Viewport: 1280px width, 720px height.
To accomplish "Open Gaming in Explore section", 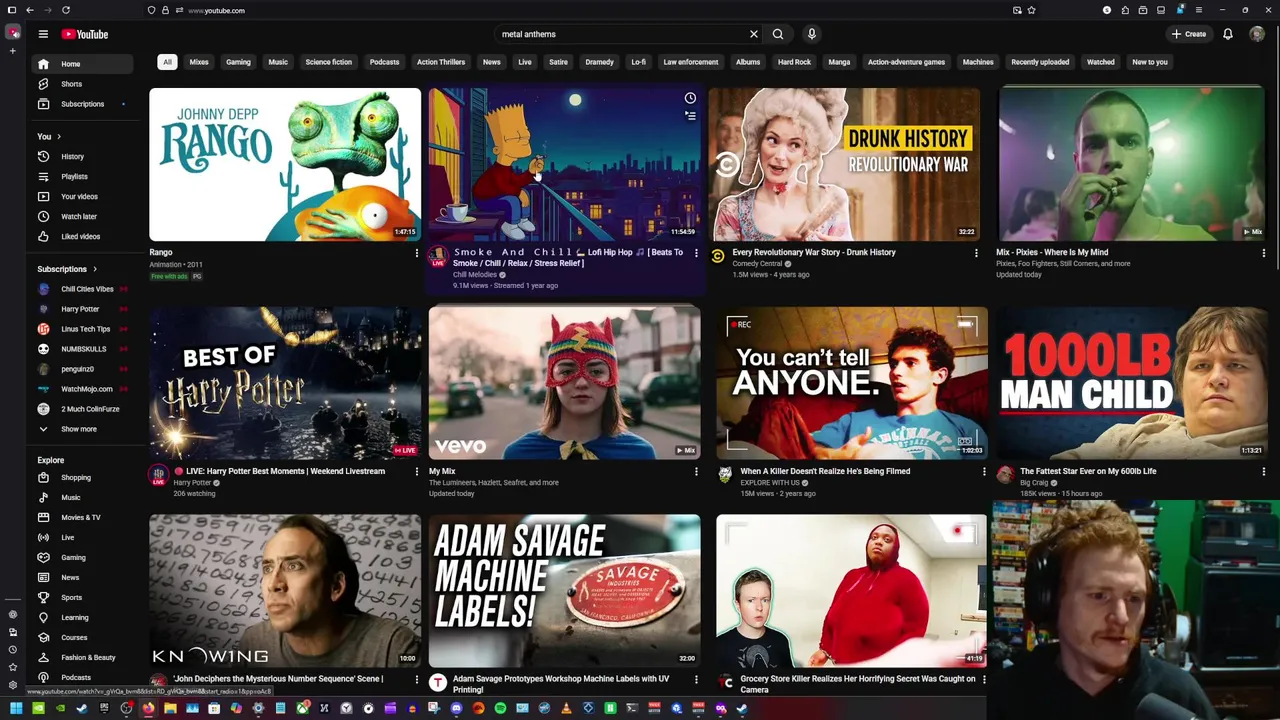I will coord(82,558).
